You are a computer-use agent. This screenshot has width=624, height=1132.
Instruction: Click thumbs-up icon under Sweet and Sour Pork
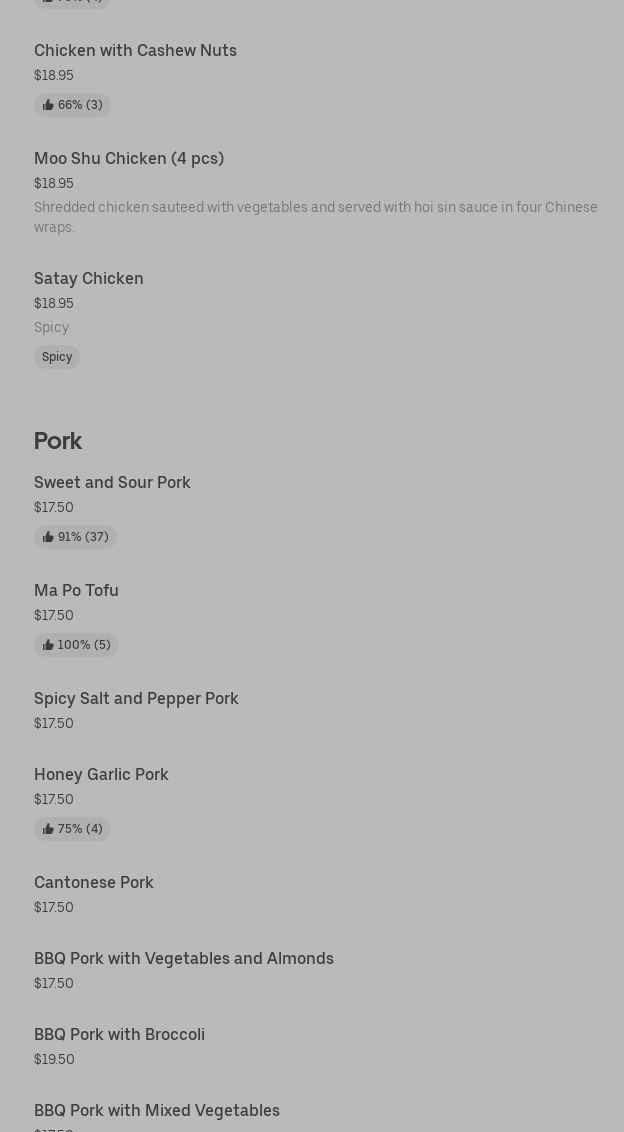click(x=48, y=537)
